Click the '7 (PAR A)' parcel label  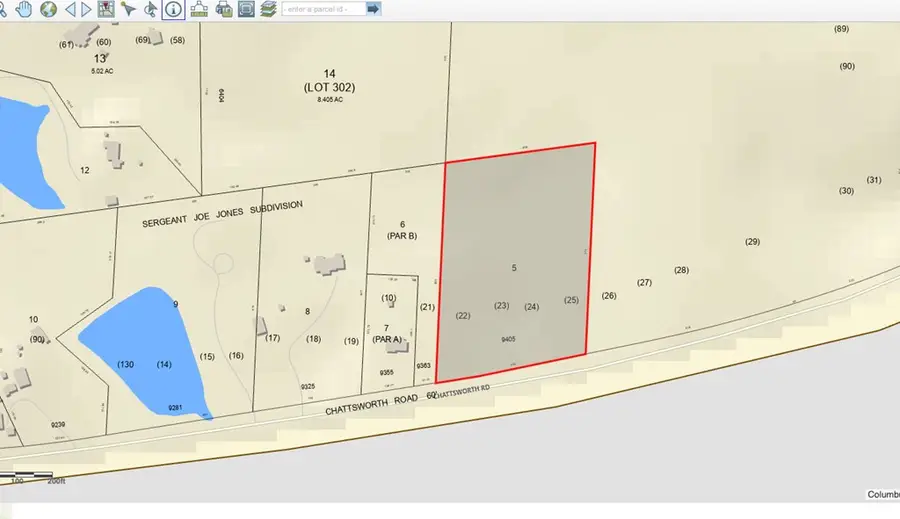click(387, 334)
